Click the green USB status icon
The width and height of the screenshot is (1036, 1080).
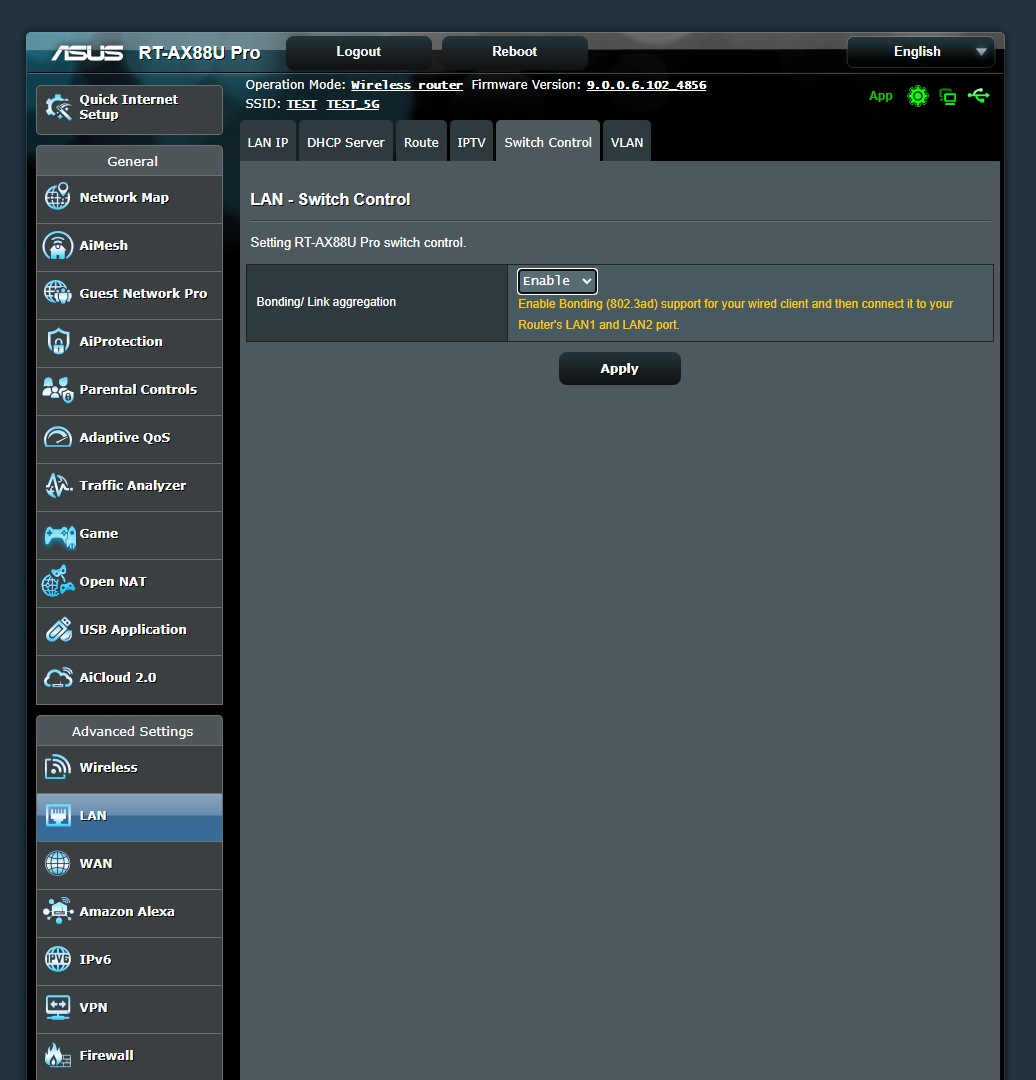pyautogui.click(x=979, y=96)
